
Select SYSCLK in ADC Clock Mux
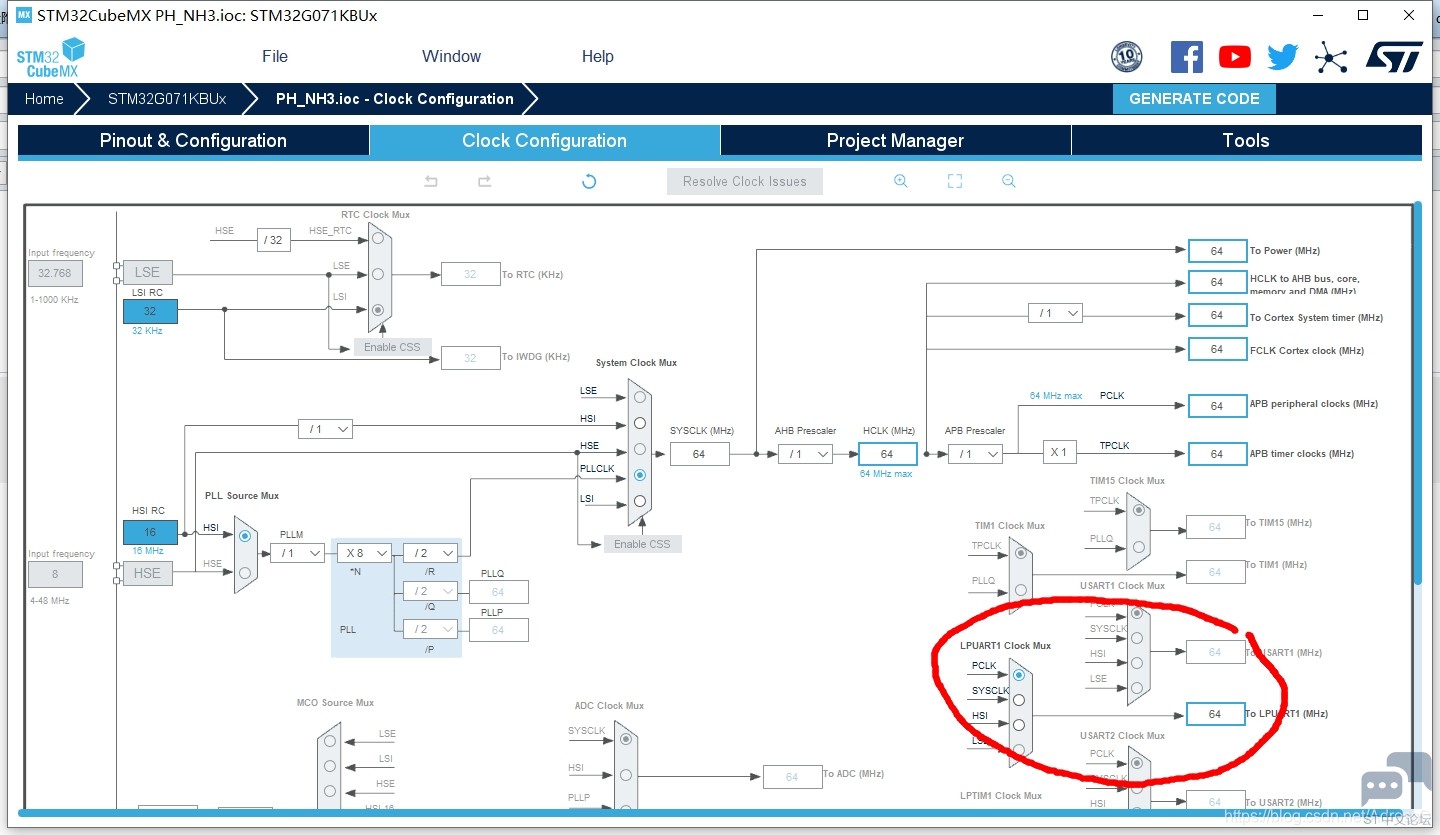(x=625, y=739)
